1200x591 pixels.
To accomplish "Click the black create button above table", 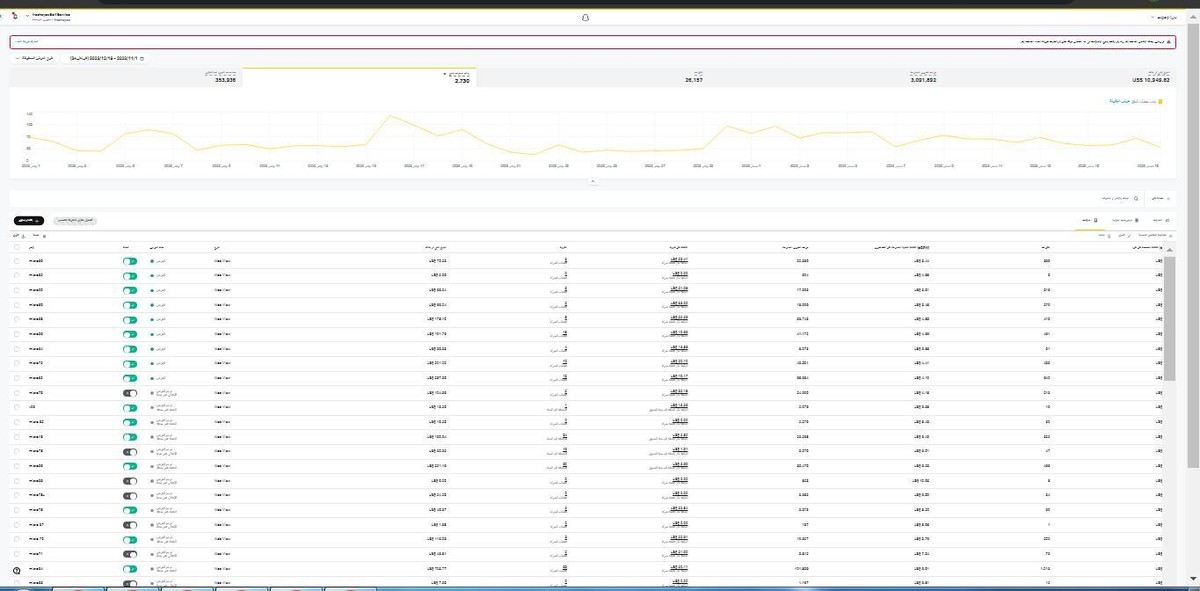I will pos(30,219).
